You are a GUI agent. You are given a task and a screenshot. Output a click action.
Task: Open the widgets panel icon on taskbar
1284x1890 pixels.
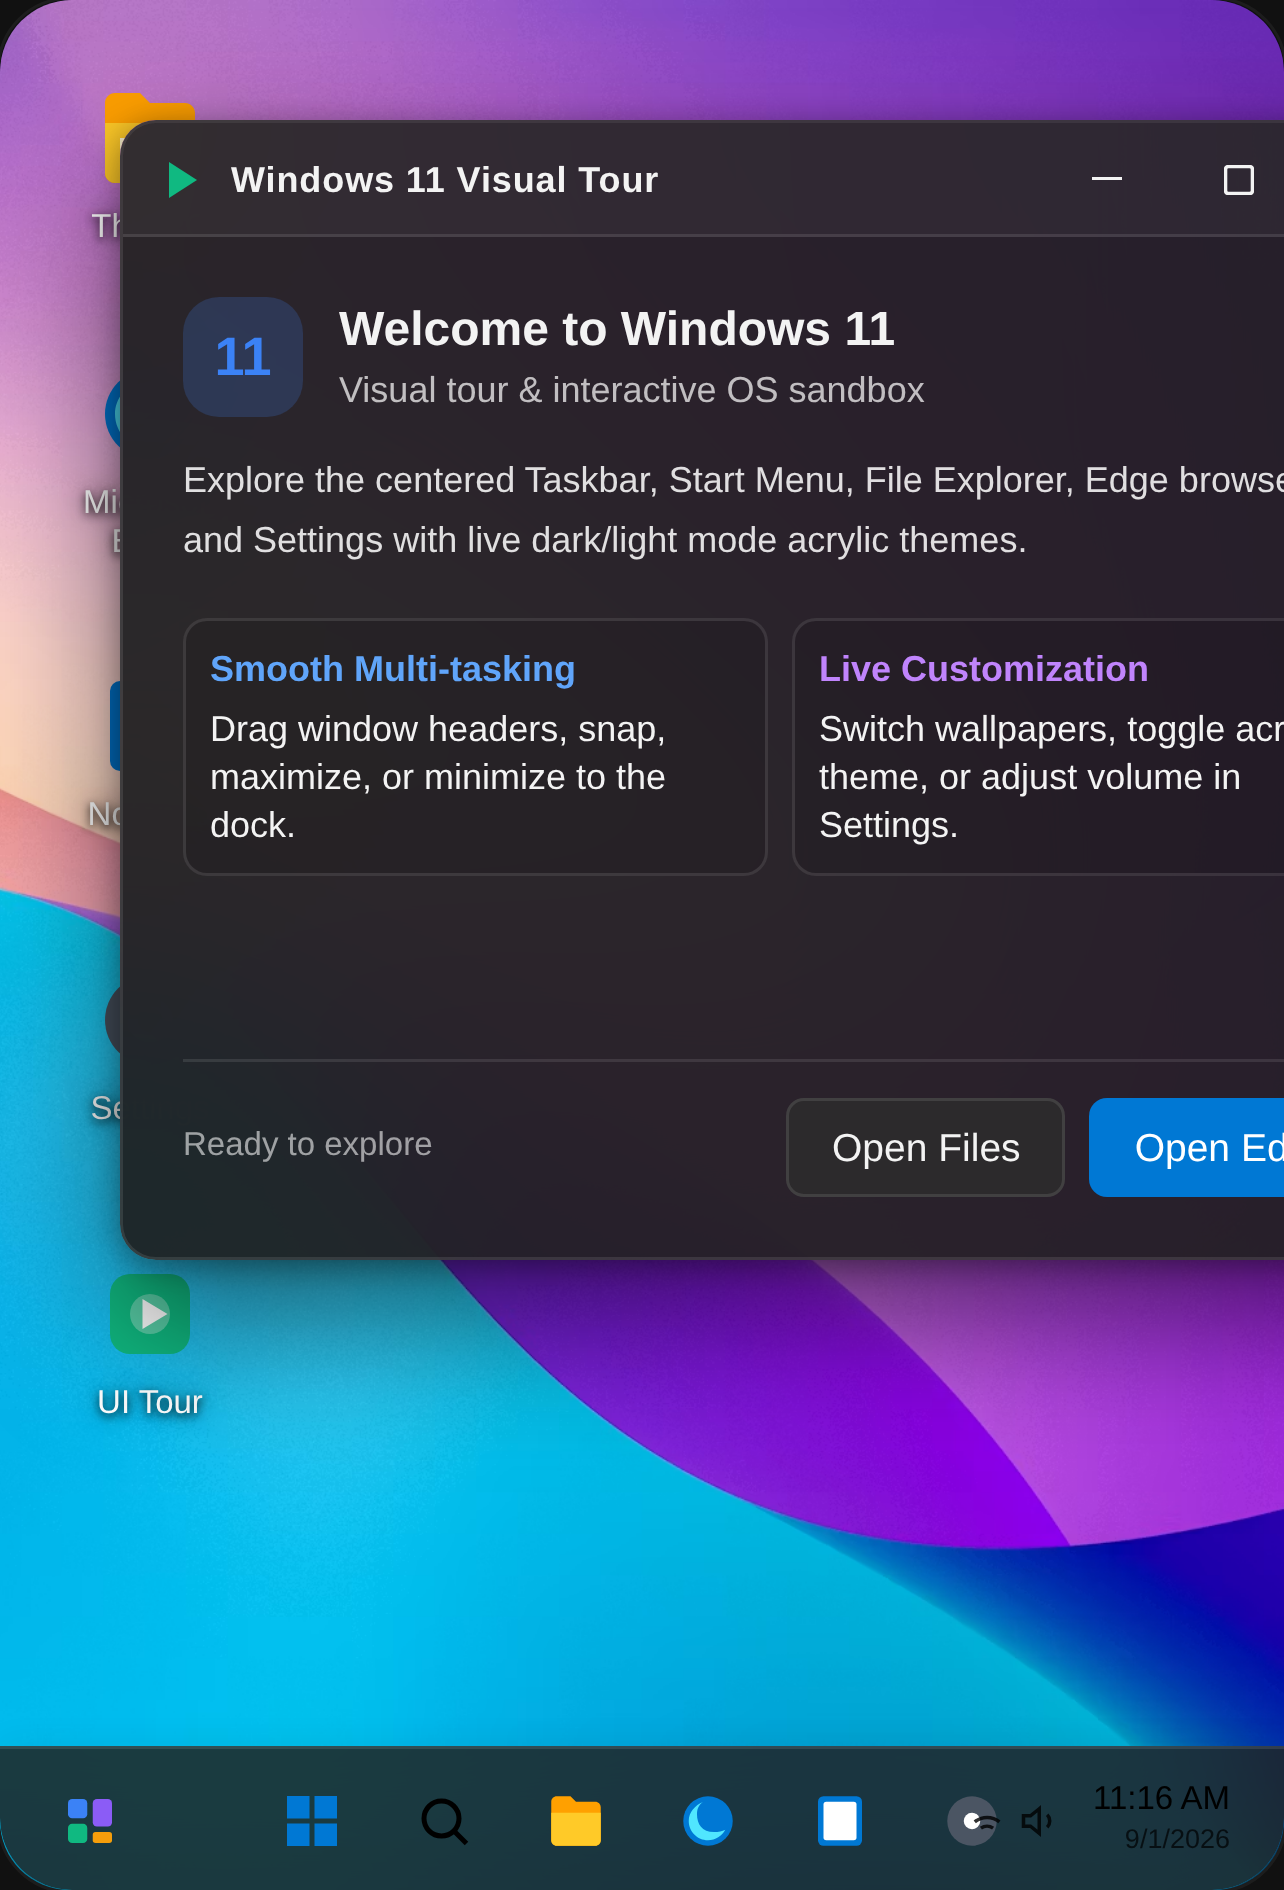pyautogui.click(x=90, y=1821)
